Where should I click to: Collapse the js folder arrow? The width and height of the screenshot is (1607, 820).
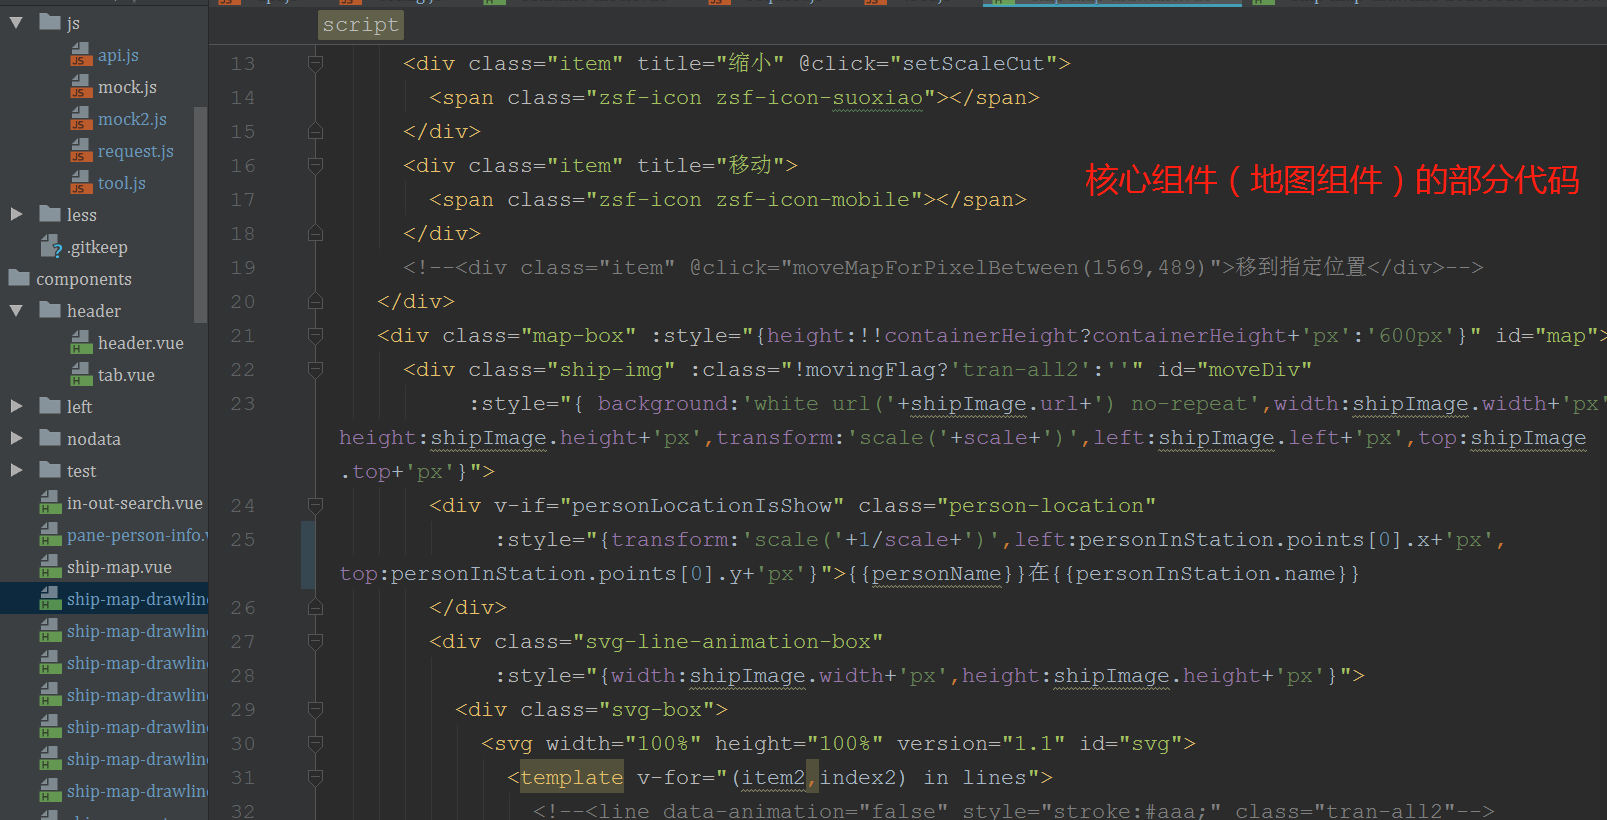pos(16,22)
